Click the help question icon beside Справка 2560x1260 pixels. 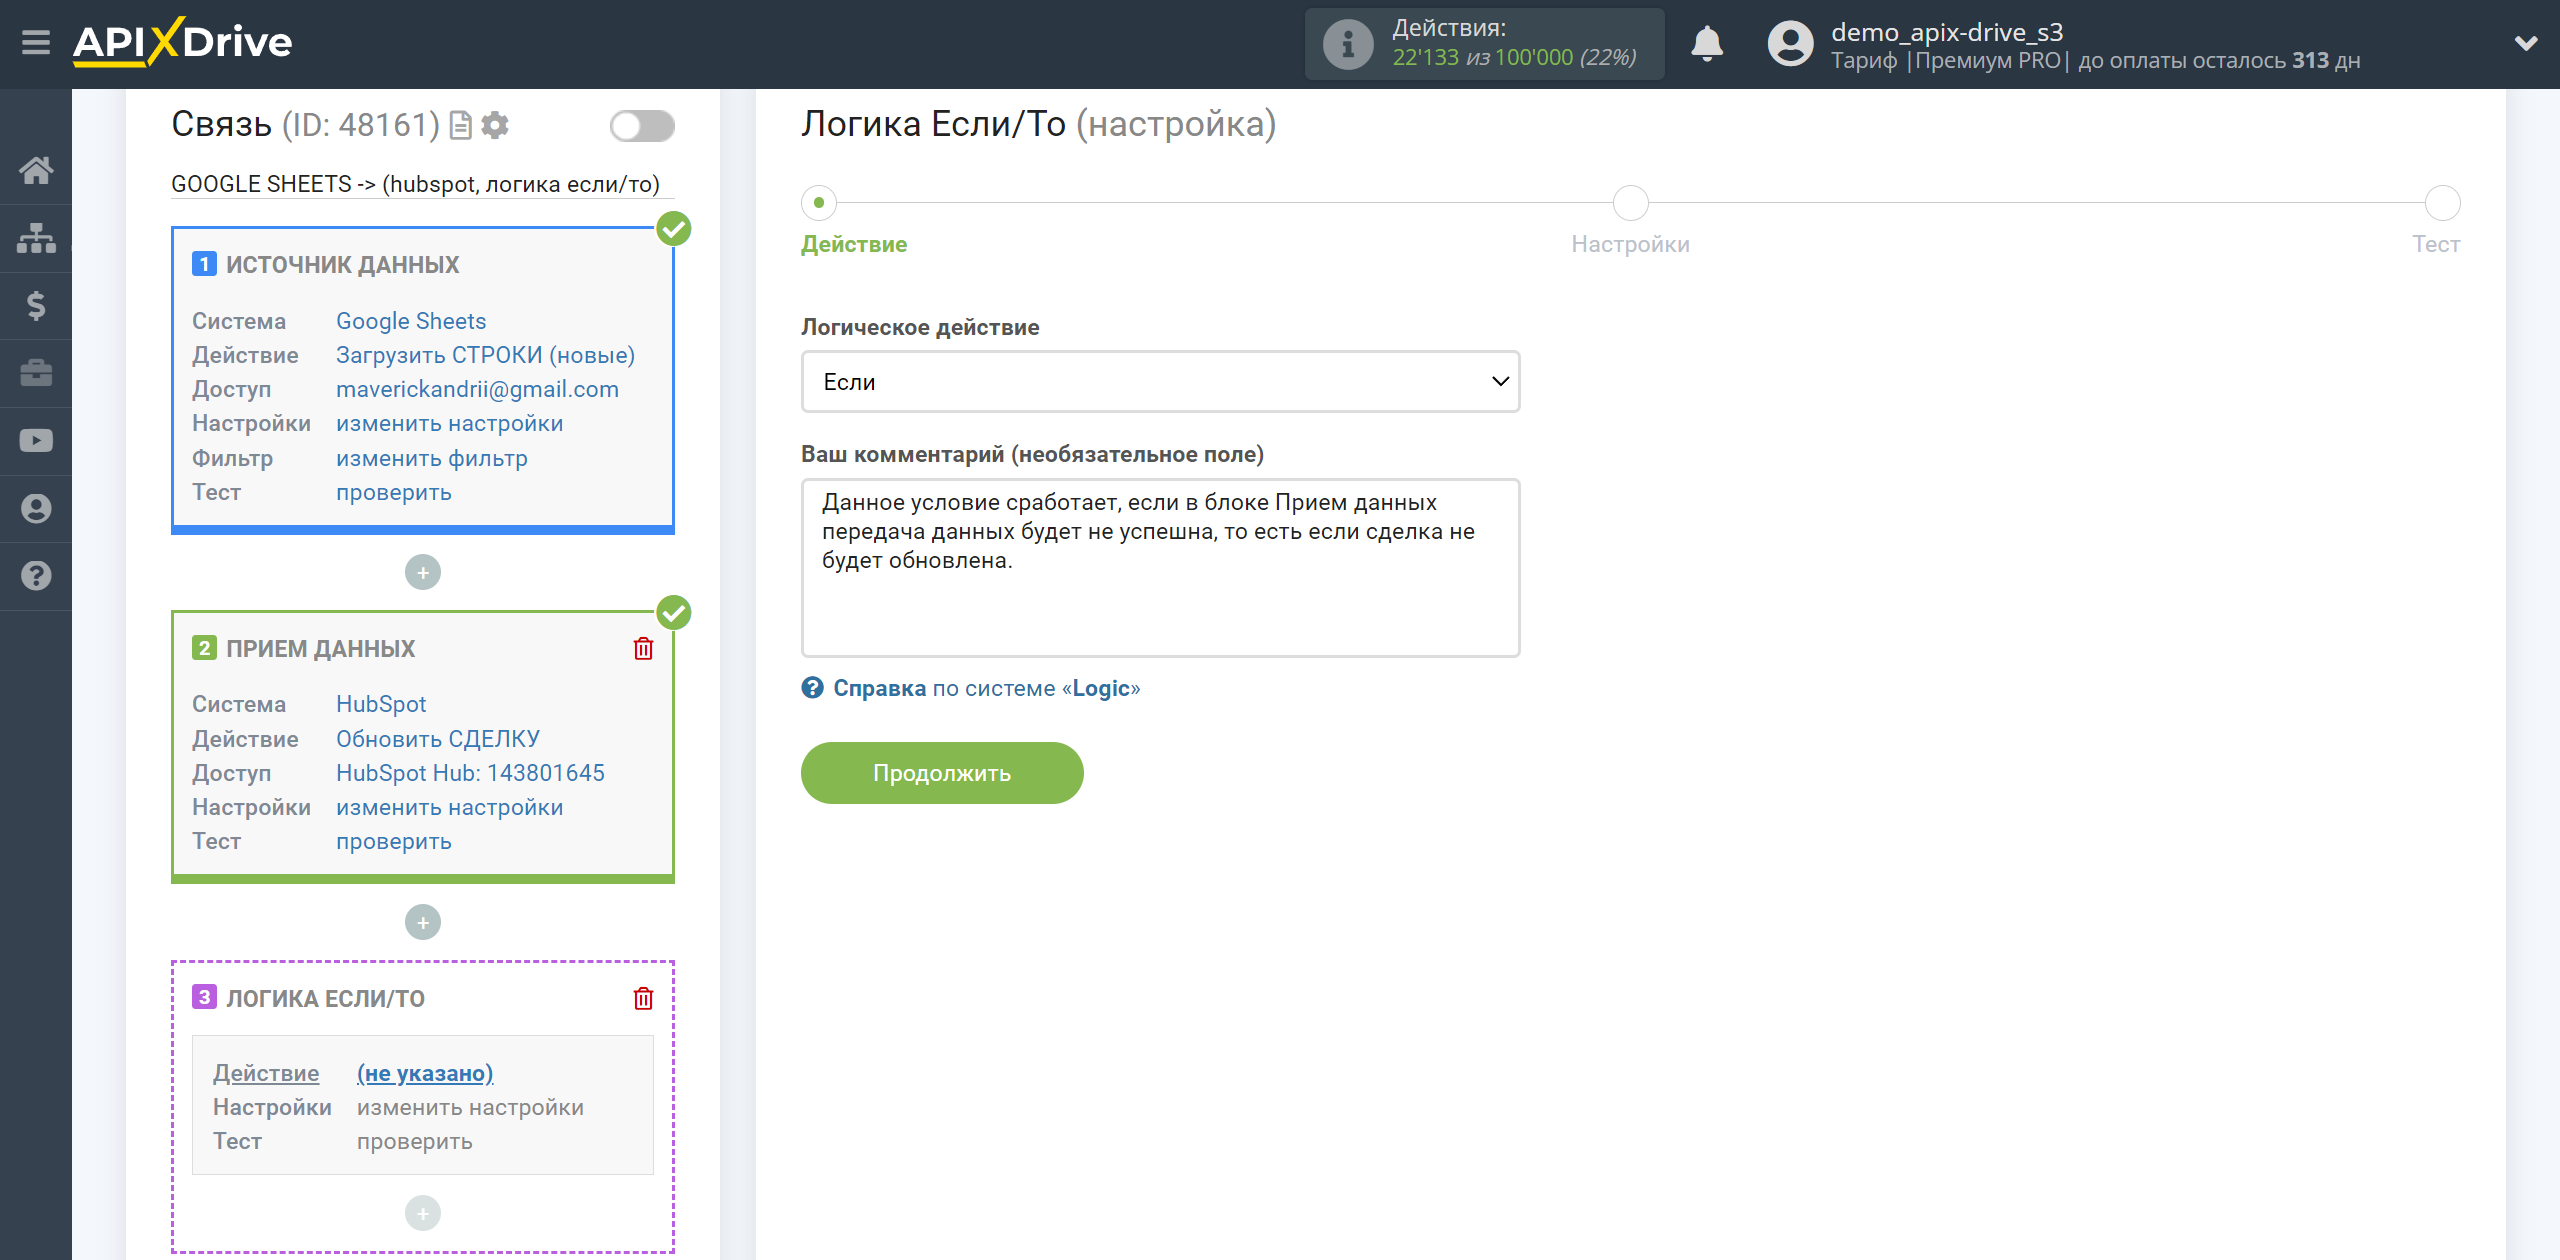coord(812,688)
